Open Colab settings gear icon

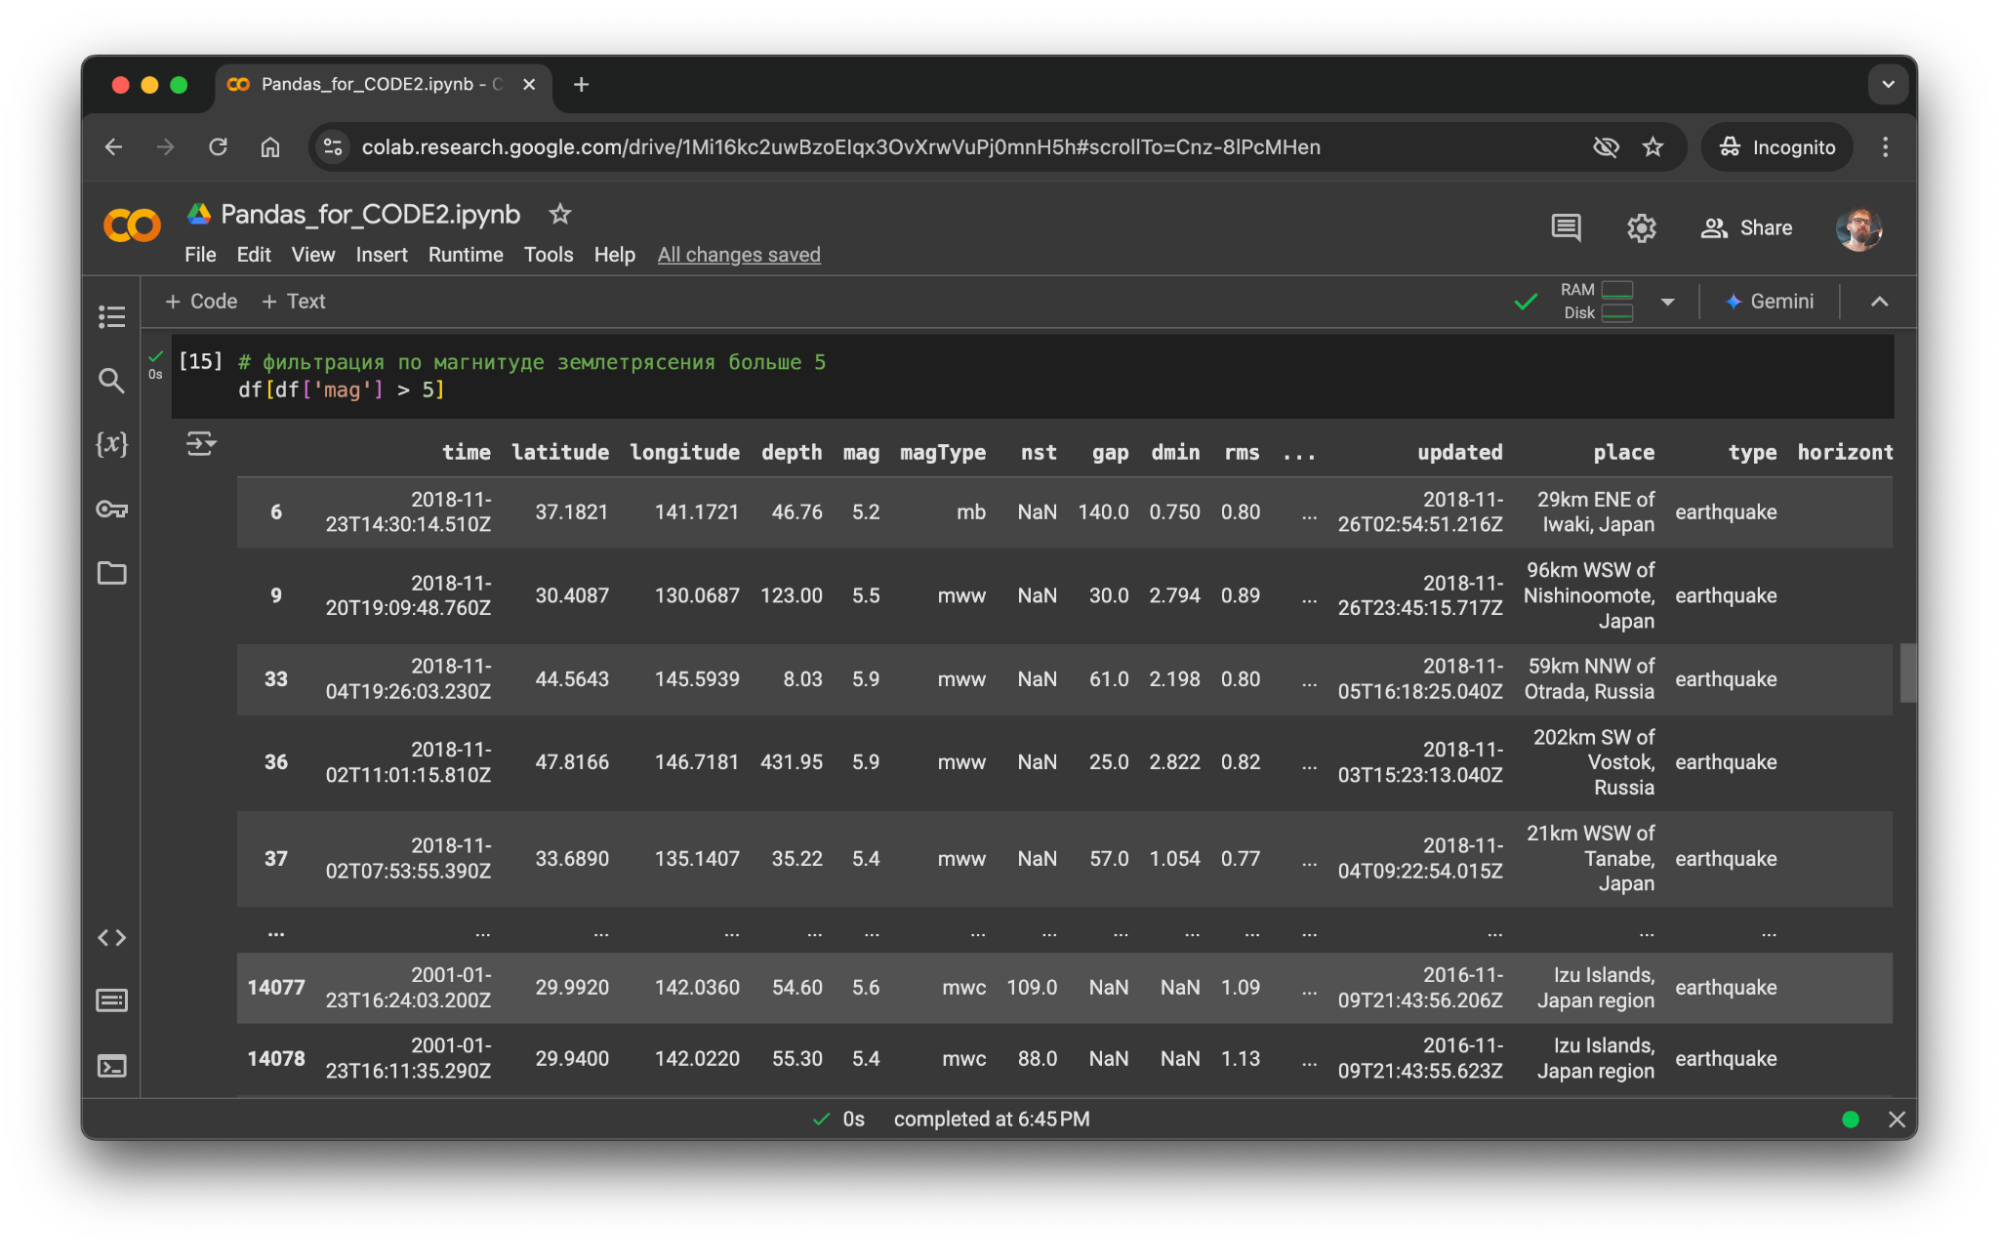click(x=1641, y=228)
